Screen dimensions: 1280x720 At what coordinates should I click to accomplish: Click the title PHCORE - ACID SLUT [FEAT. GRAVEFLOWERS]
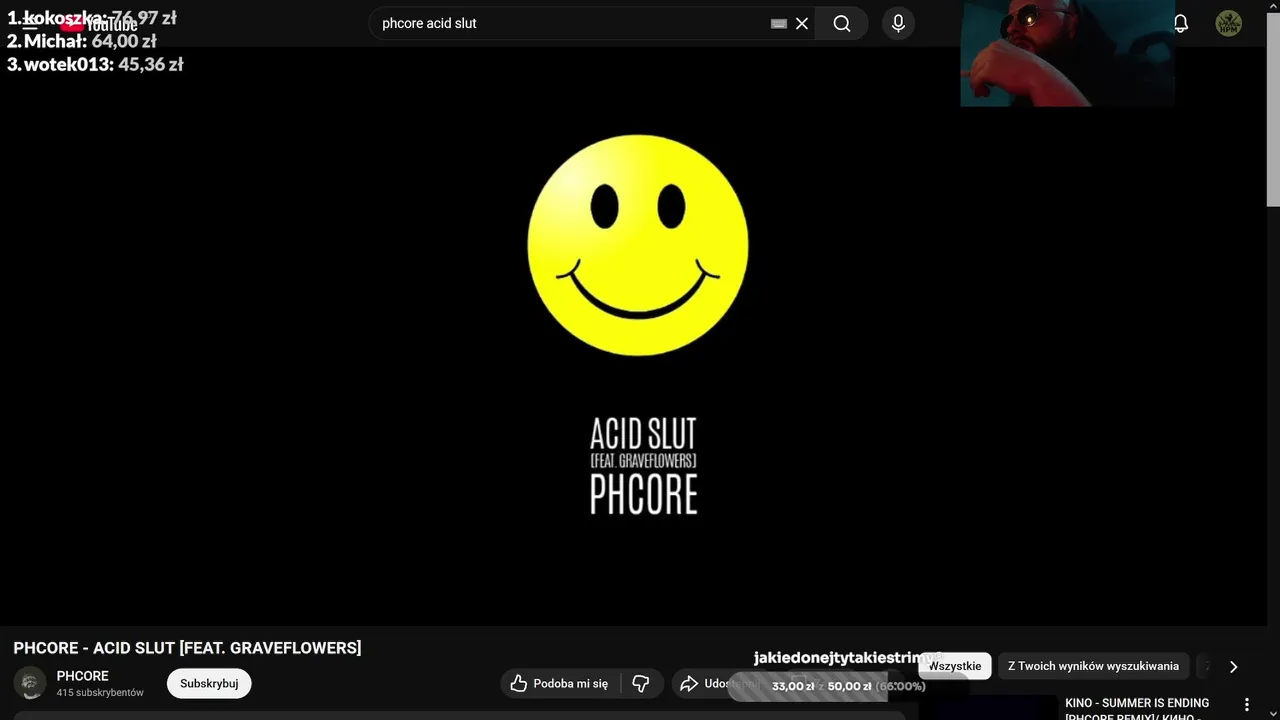(187, 648)
